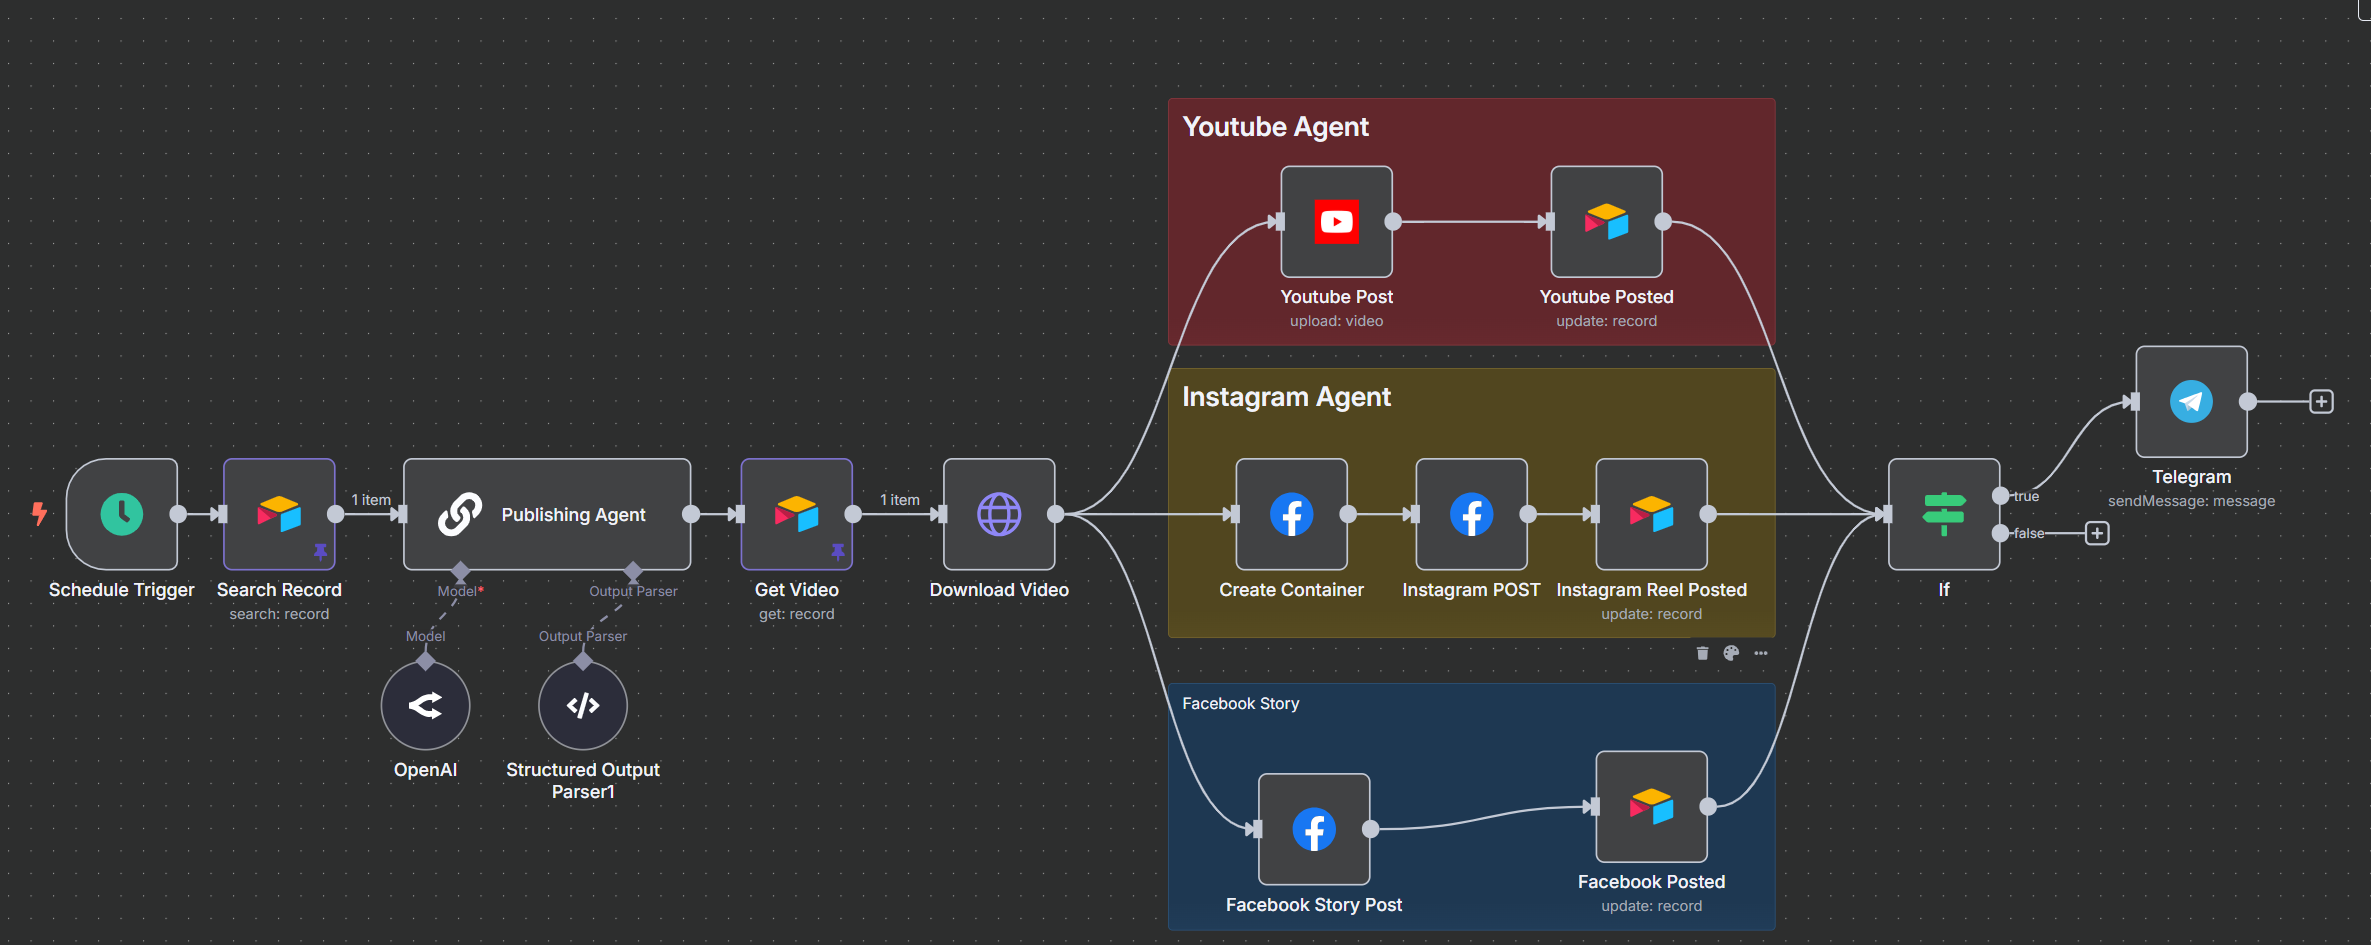
Task: Delete the Instagram Agent sticky note
Action: pos(1702,653)
